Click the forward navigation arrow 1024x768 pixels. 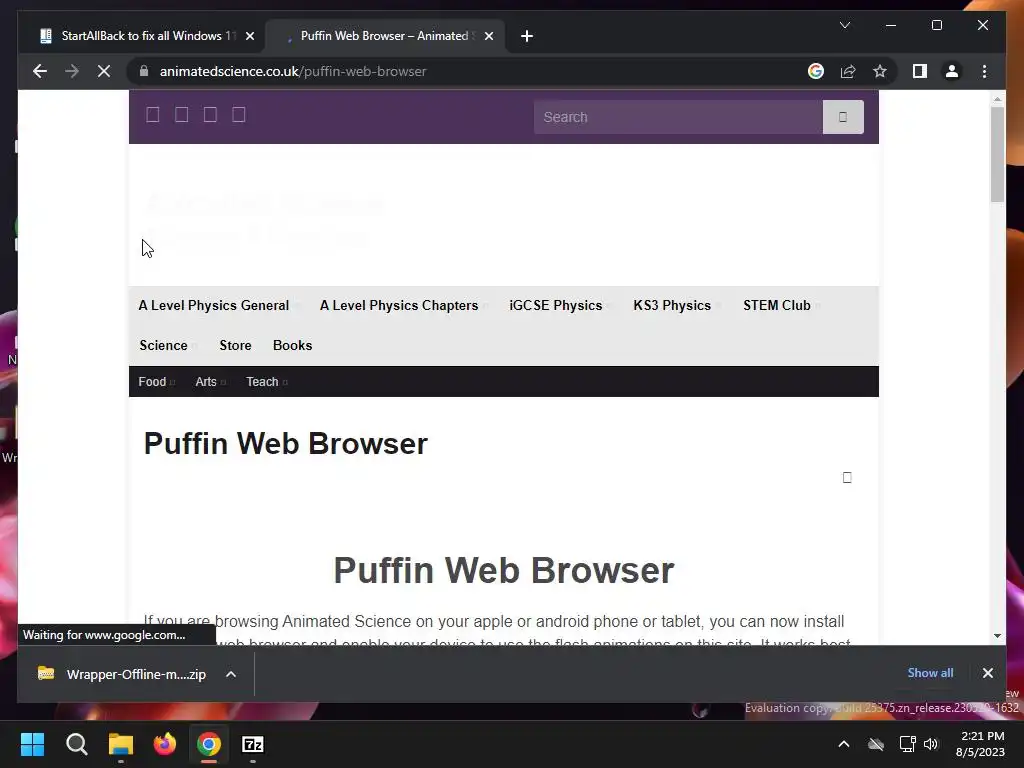tap(72, 71)
